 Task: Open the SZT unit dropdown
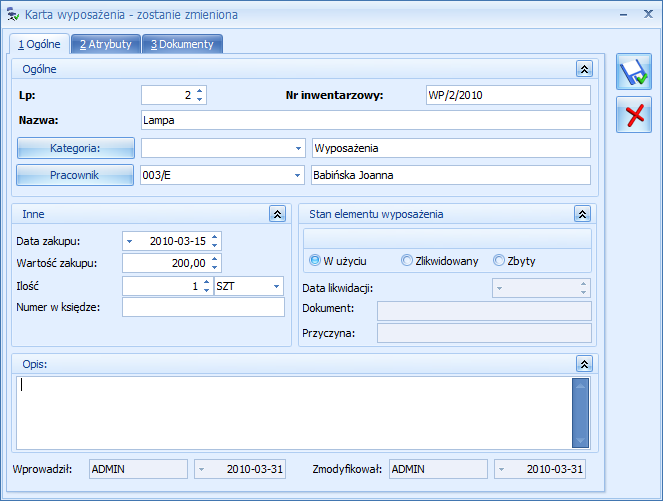[x=277, y=286]
